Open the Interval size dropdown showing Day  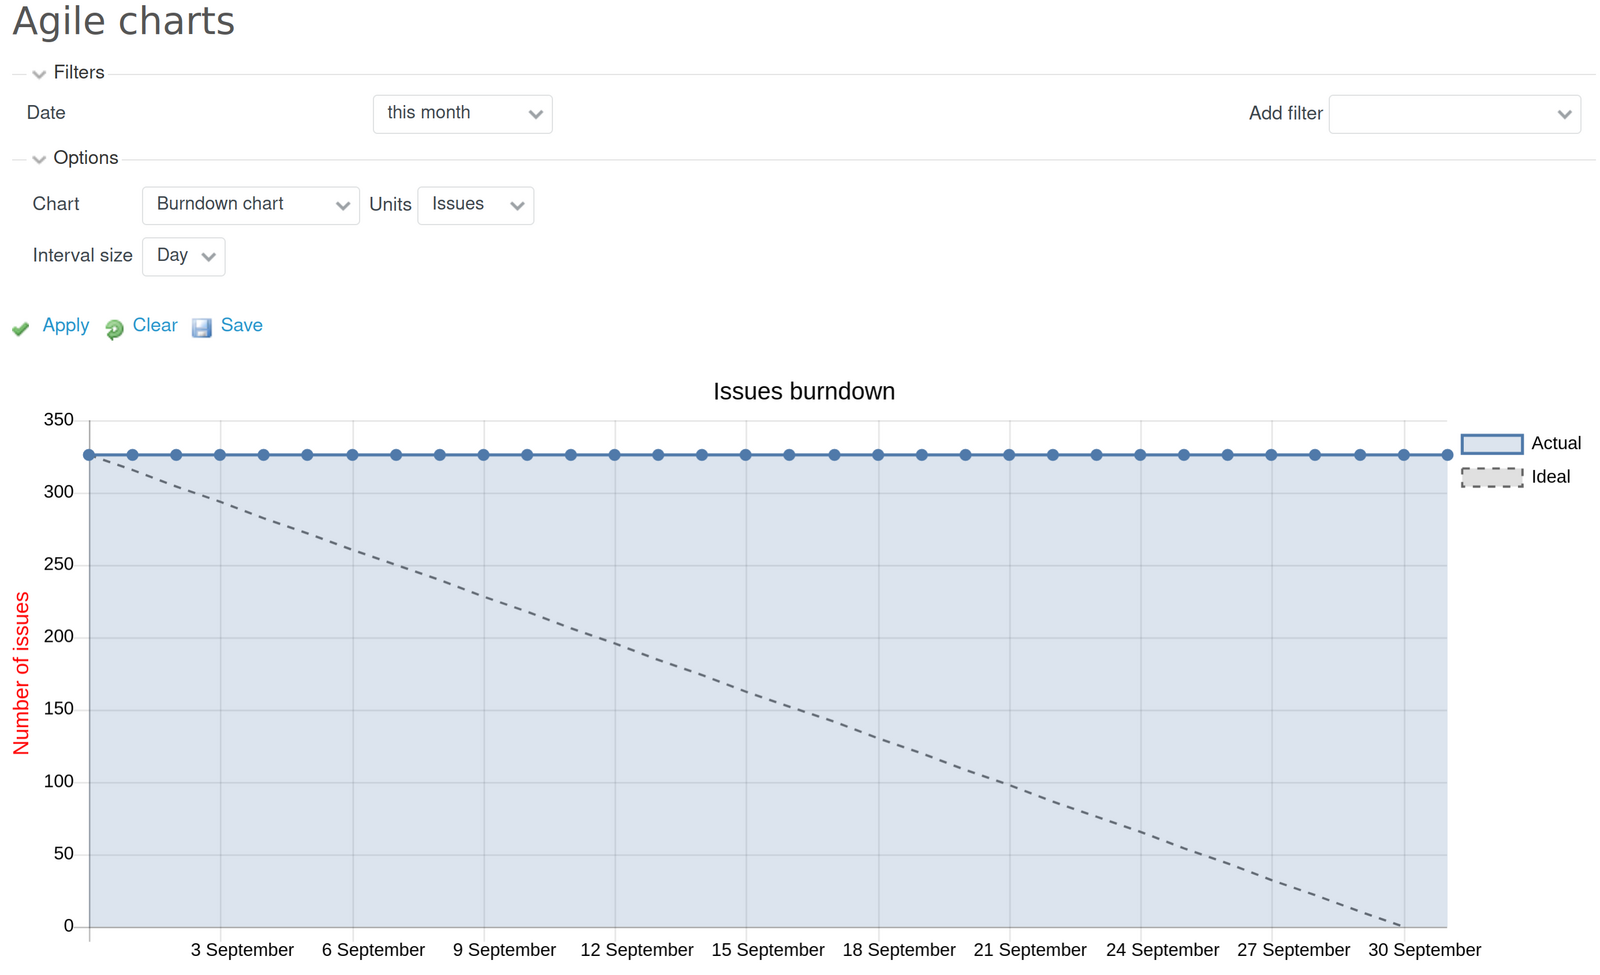(207, 256)
